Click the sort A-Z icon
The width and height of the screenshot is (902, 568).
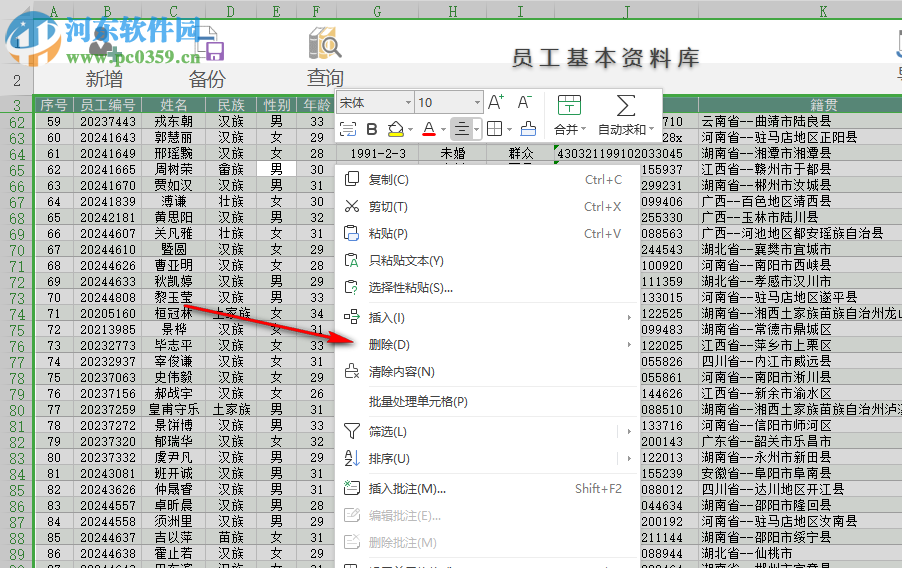tap(352, 459)
